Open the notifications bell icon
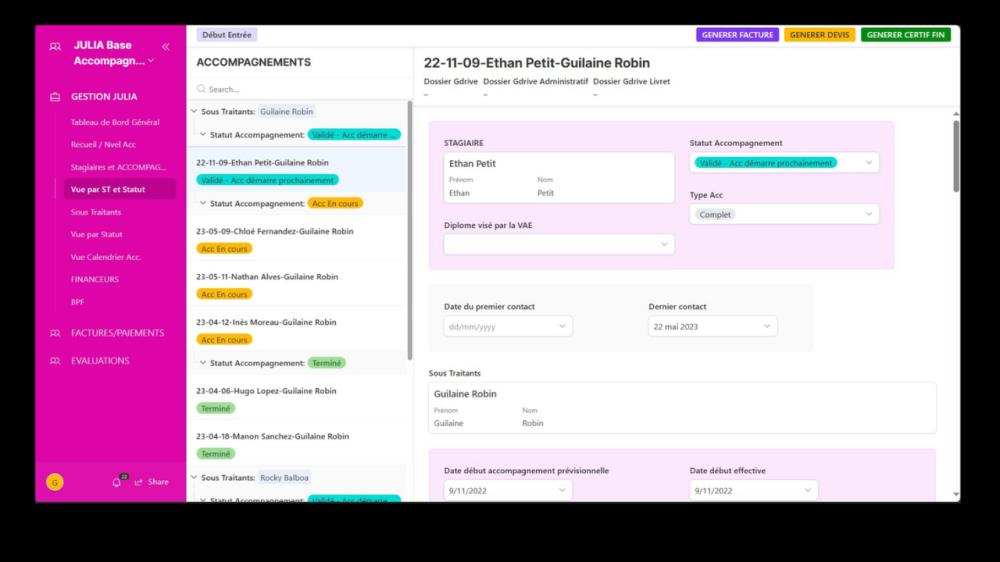Viewport: 1000px width, 562px height. (x=117, y=482)
